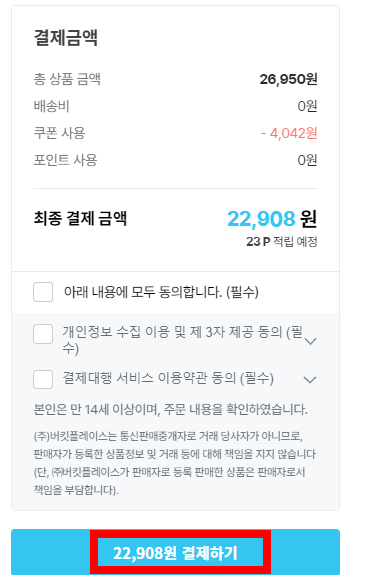Viewport: 368px width, 575px height.
Task: Select the red -4,042원 coupon discount
Action: tap(289, 133)
